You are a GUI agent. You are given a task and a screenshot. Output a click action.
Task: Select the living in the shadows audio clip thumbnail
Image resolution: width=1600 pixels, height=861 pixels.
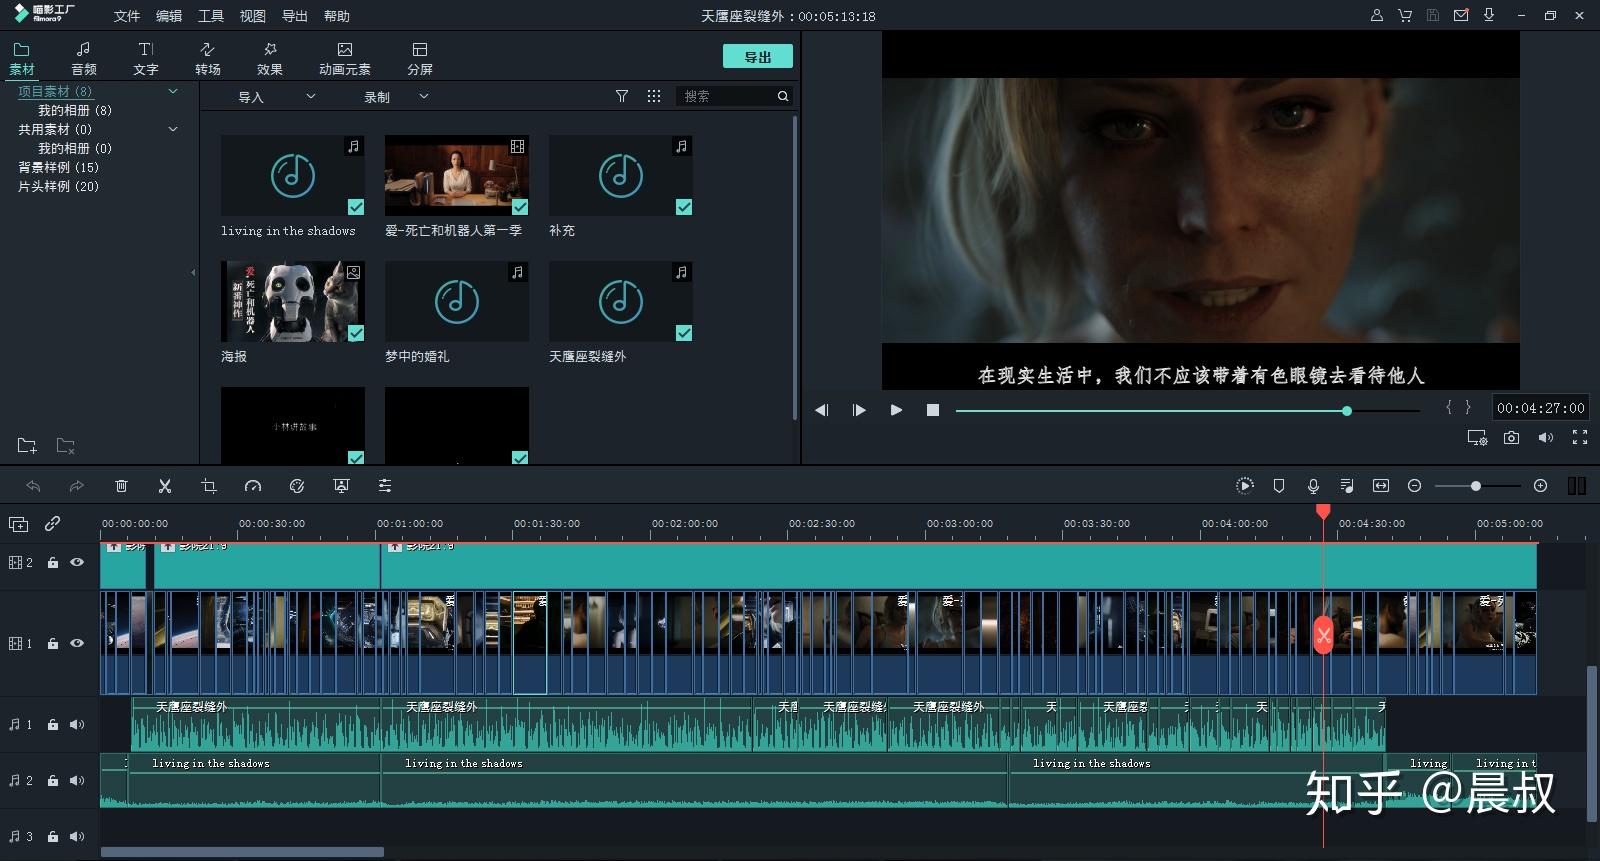[x=293, y=176]
